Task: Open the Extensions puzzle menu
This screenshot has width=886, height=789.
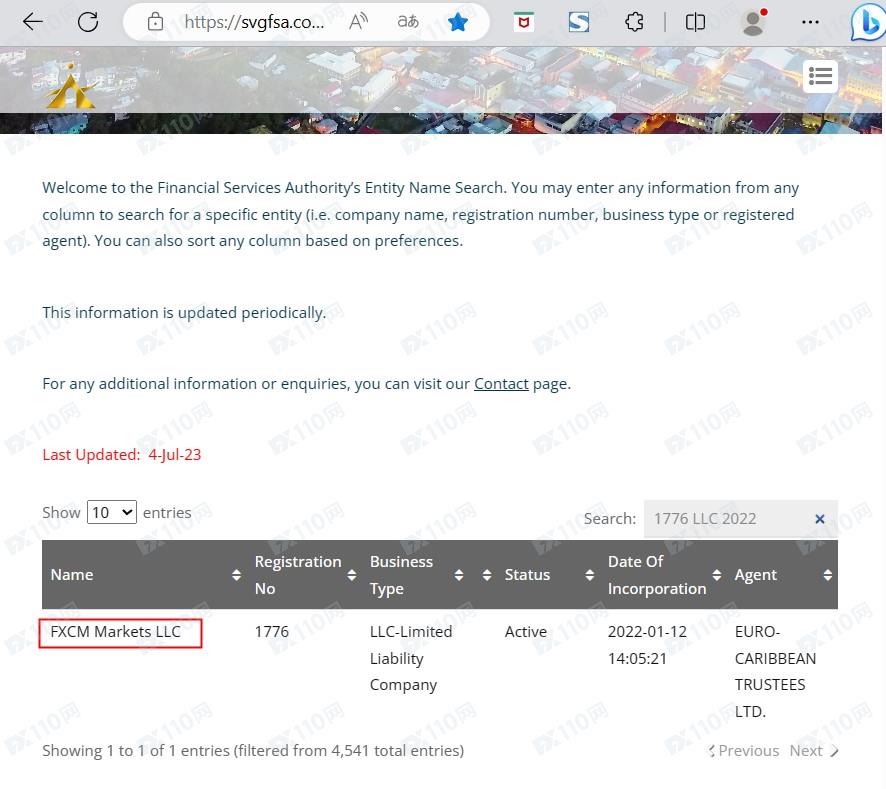Action: coord(634,22)
